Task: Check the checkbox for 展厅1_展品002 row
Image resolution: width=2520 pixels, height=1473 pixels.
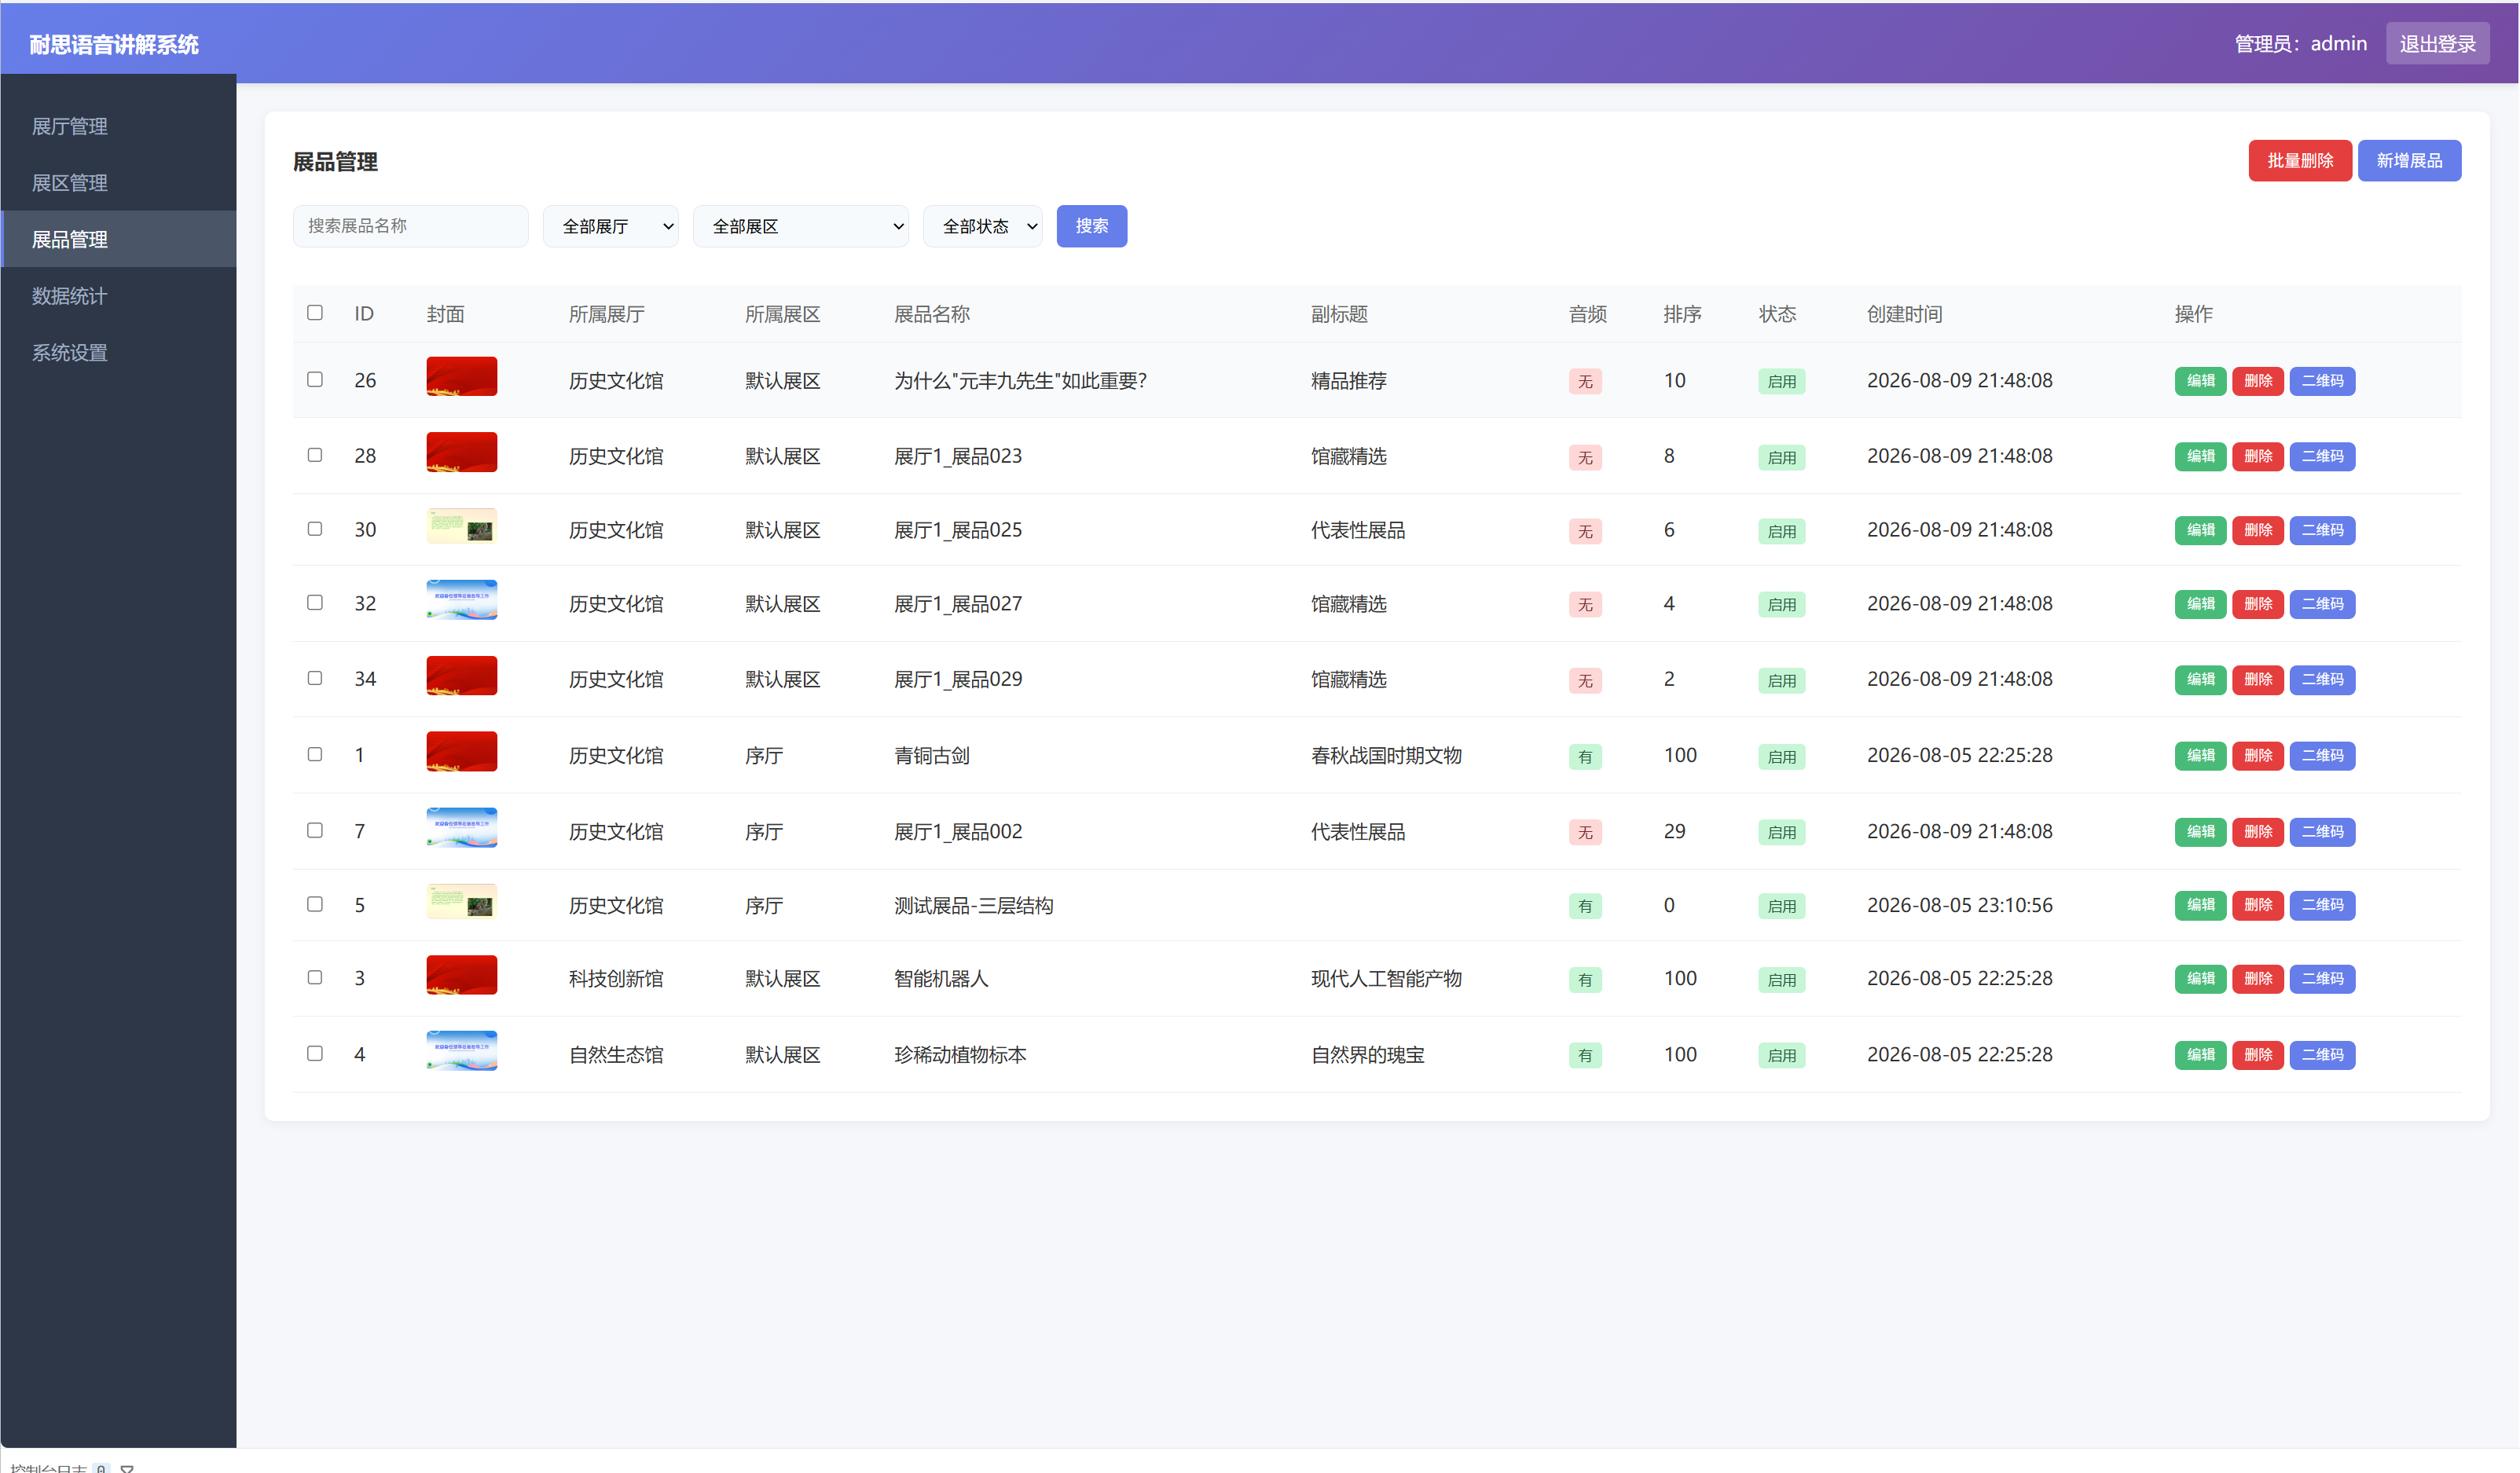Action: 315,831
